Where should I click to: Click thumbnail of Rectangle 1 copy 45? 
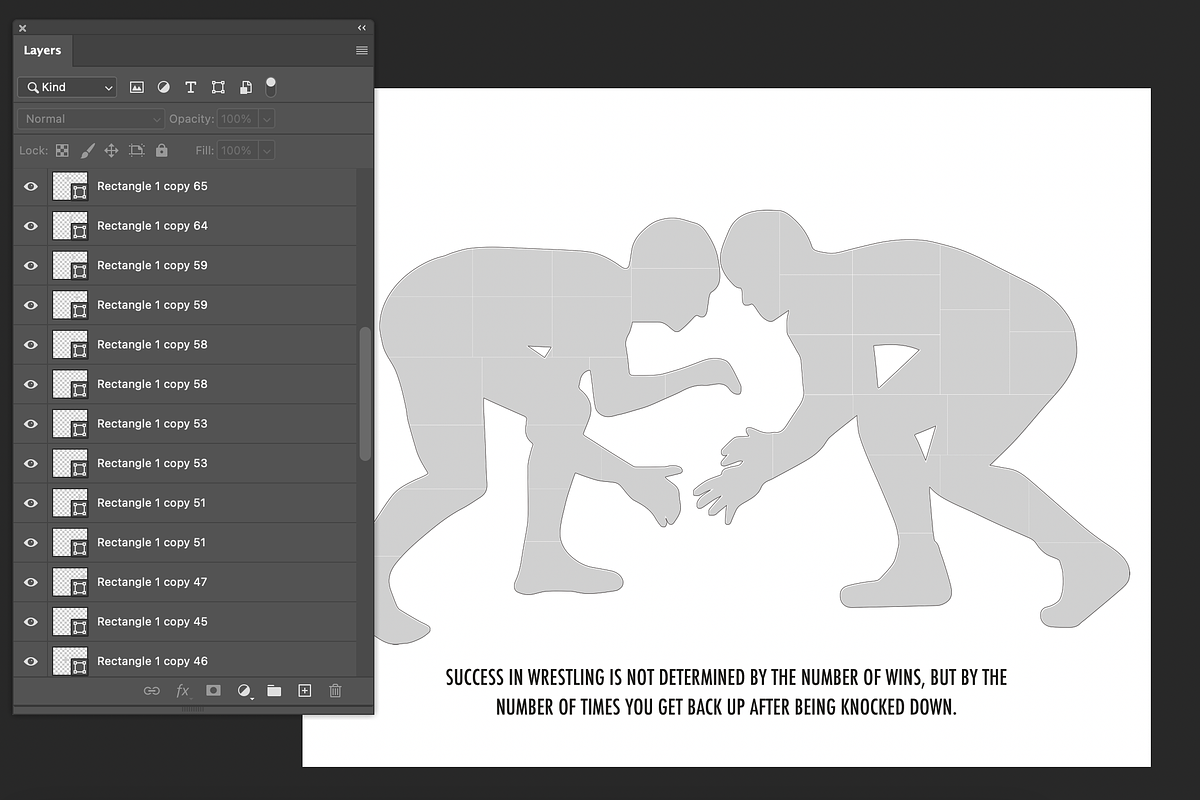coord(70,622)
